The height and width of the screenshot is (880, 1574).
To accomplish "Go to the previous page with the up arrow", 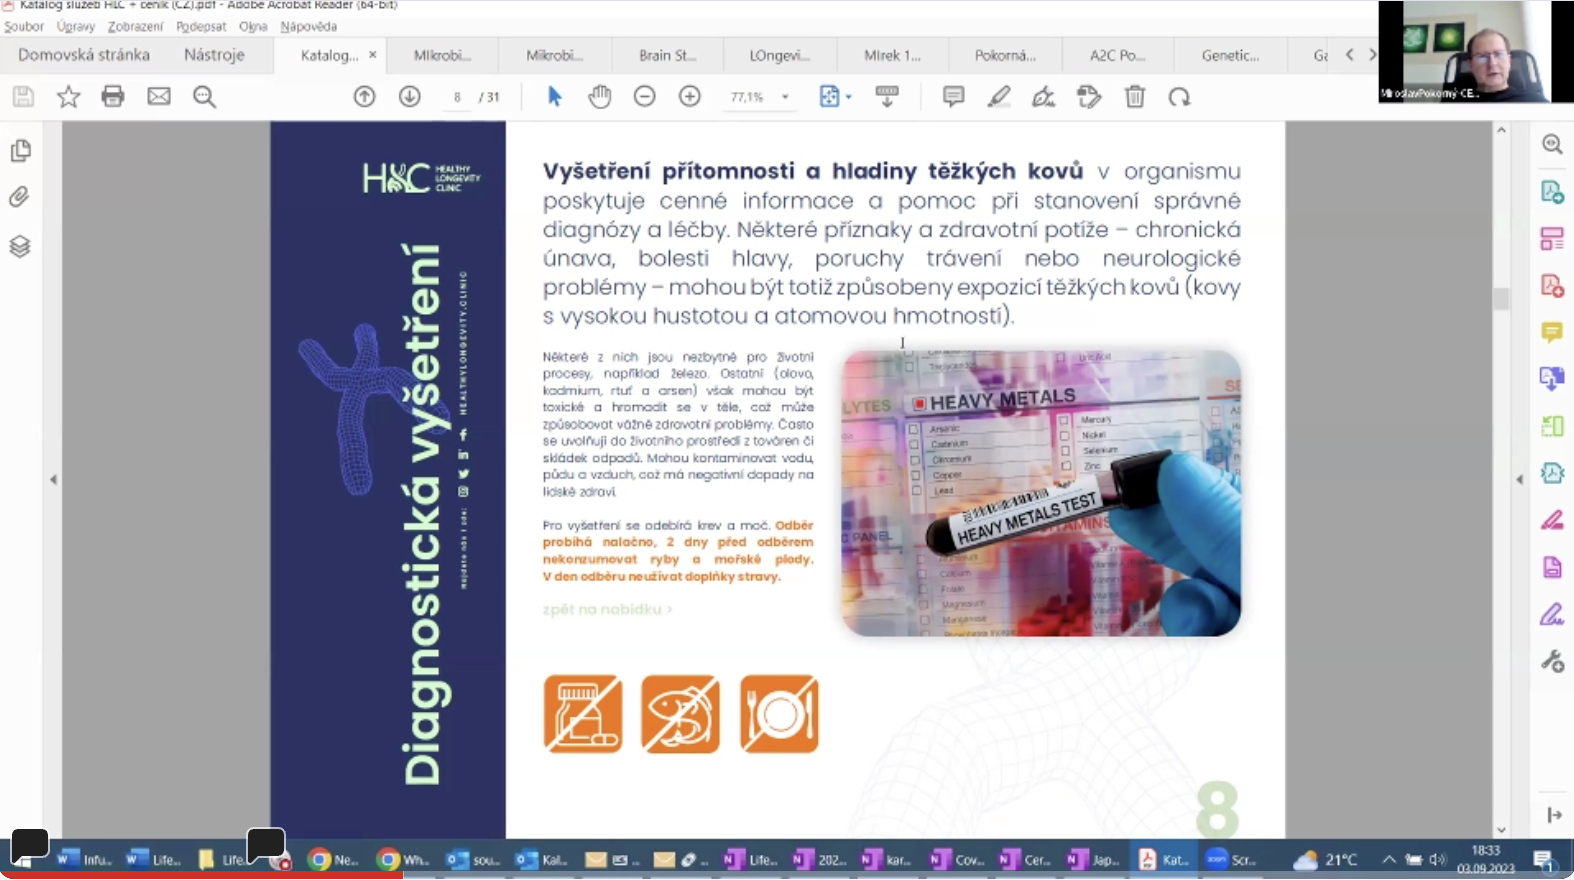I will pos(365,97).
